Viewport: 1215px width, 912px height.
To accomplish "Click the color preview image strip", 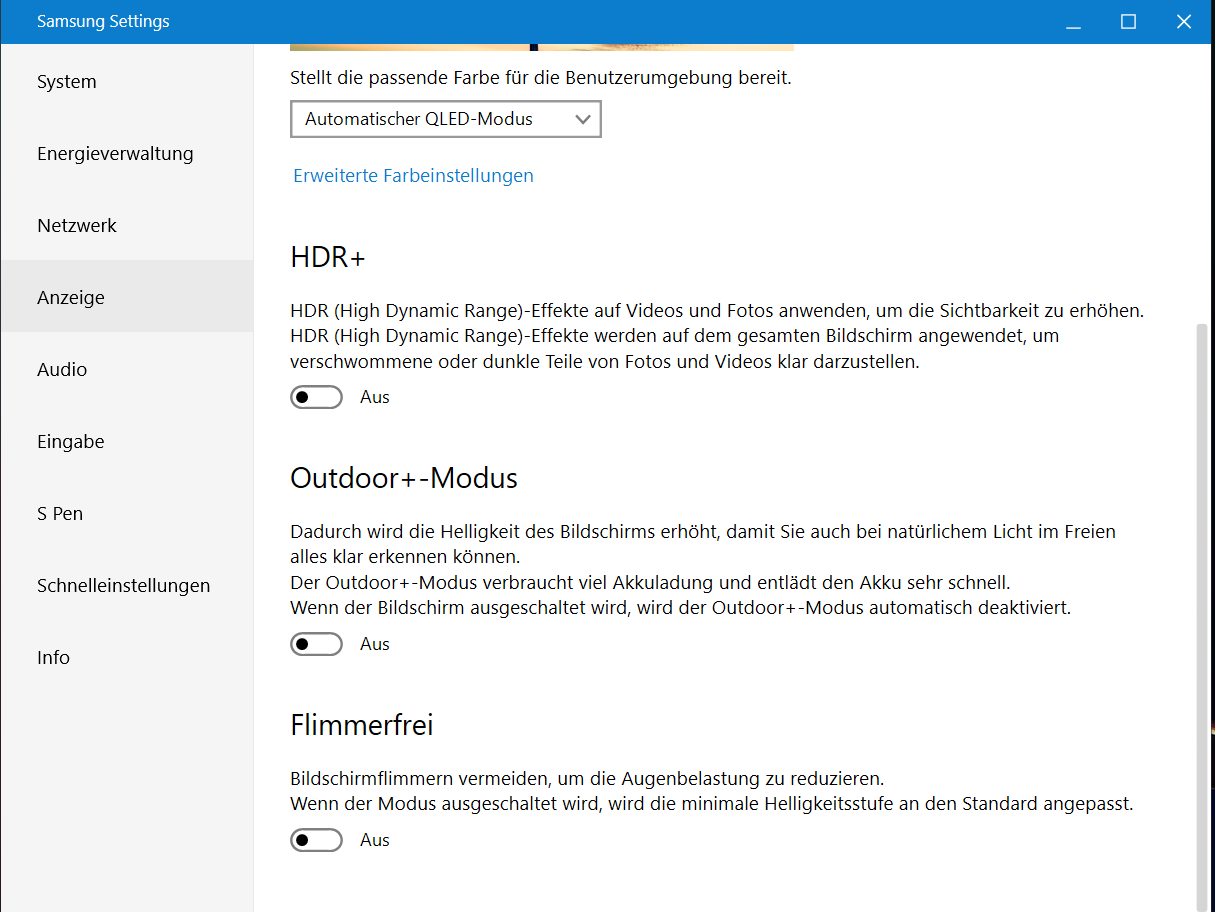I will [x=541, y=46].
